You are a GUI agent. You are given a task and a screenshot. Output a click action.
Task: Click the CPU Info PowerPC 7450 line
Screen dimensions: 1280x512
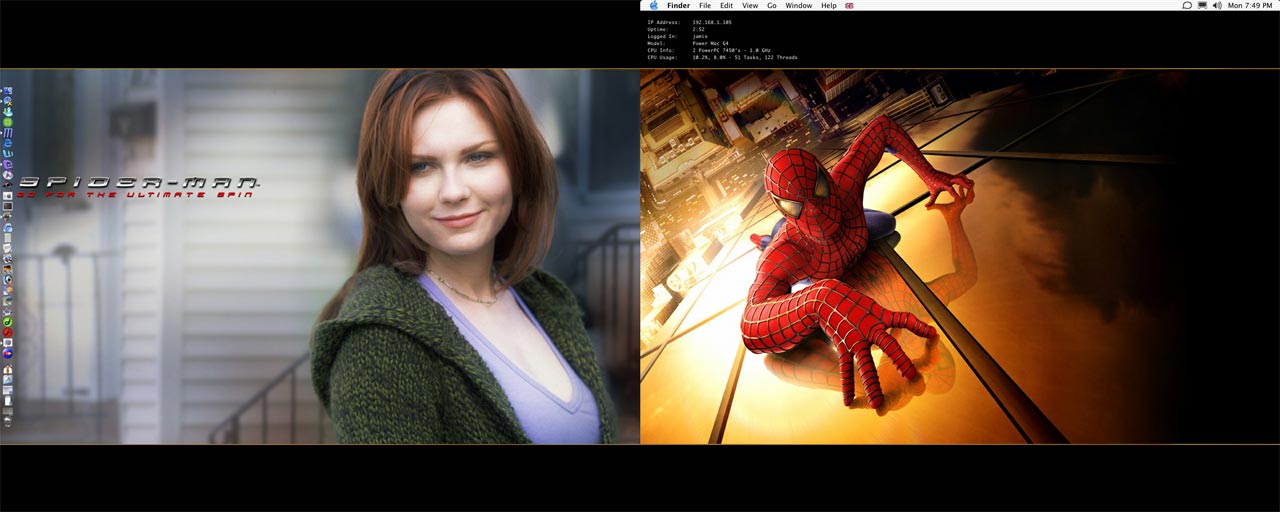[x=709, y=50]
